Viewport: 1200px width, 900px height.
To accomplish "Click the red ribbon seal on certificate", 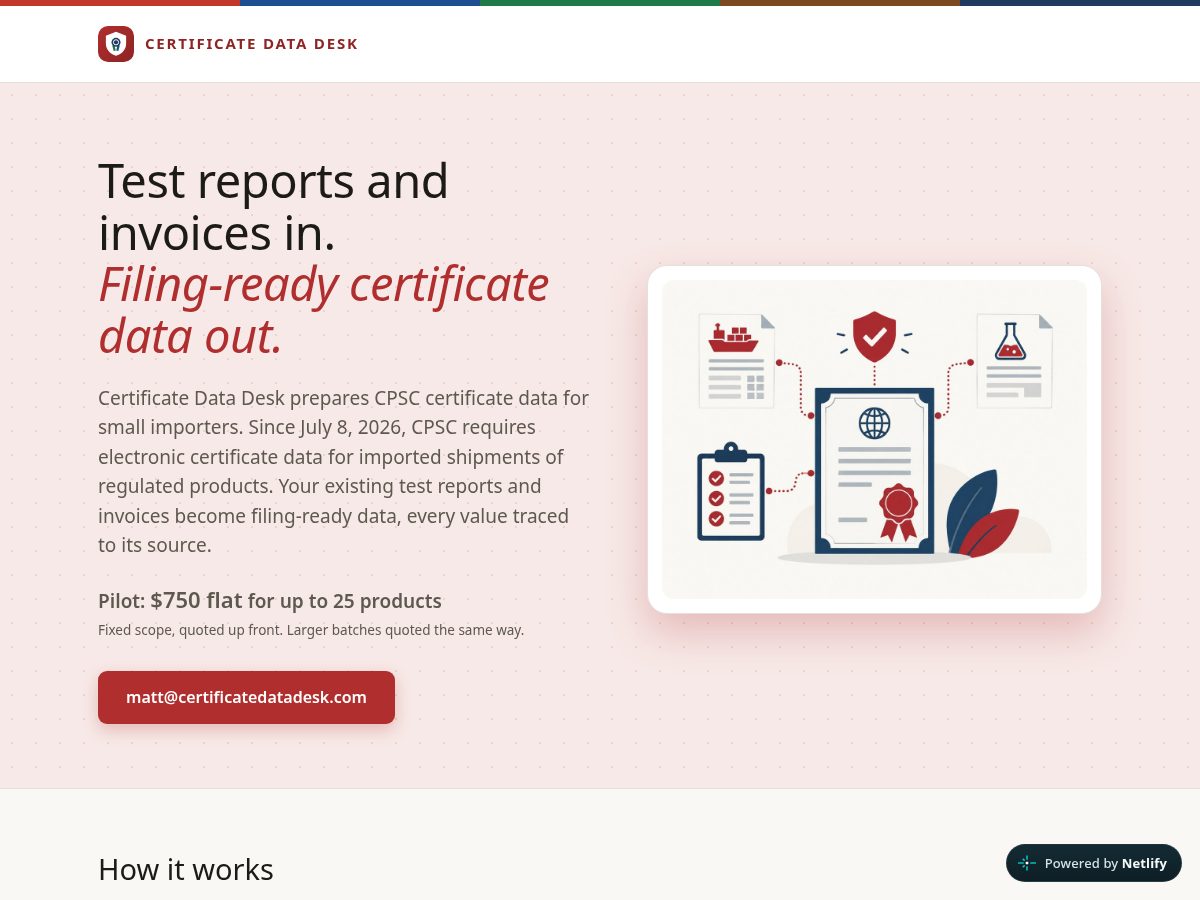I will coord(898,513).
